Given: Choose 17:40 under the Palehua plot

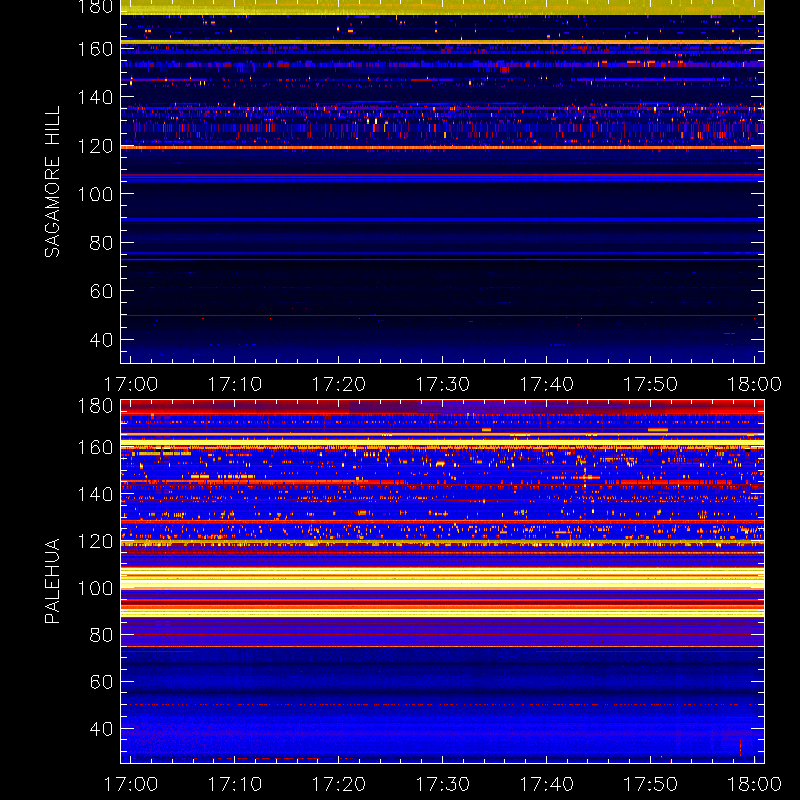Looking at the screenshot, I should 546,784.
